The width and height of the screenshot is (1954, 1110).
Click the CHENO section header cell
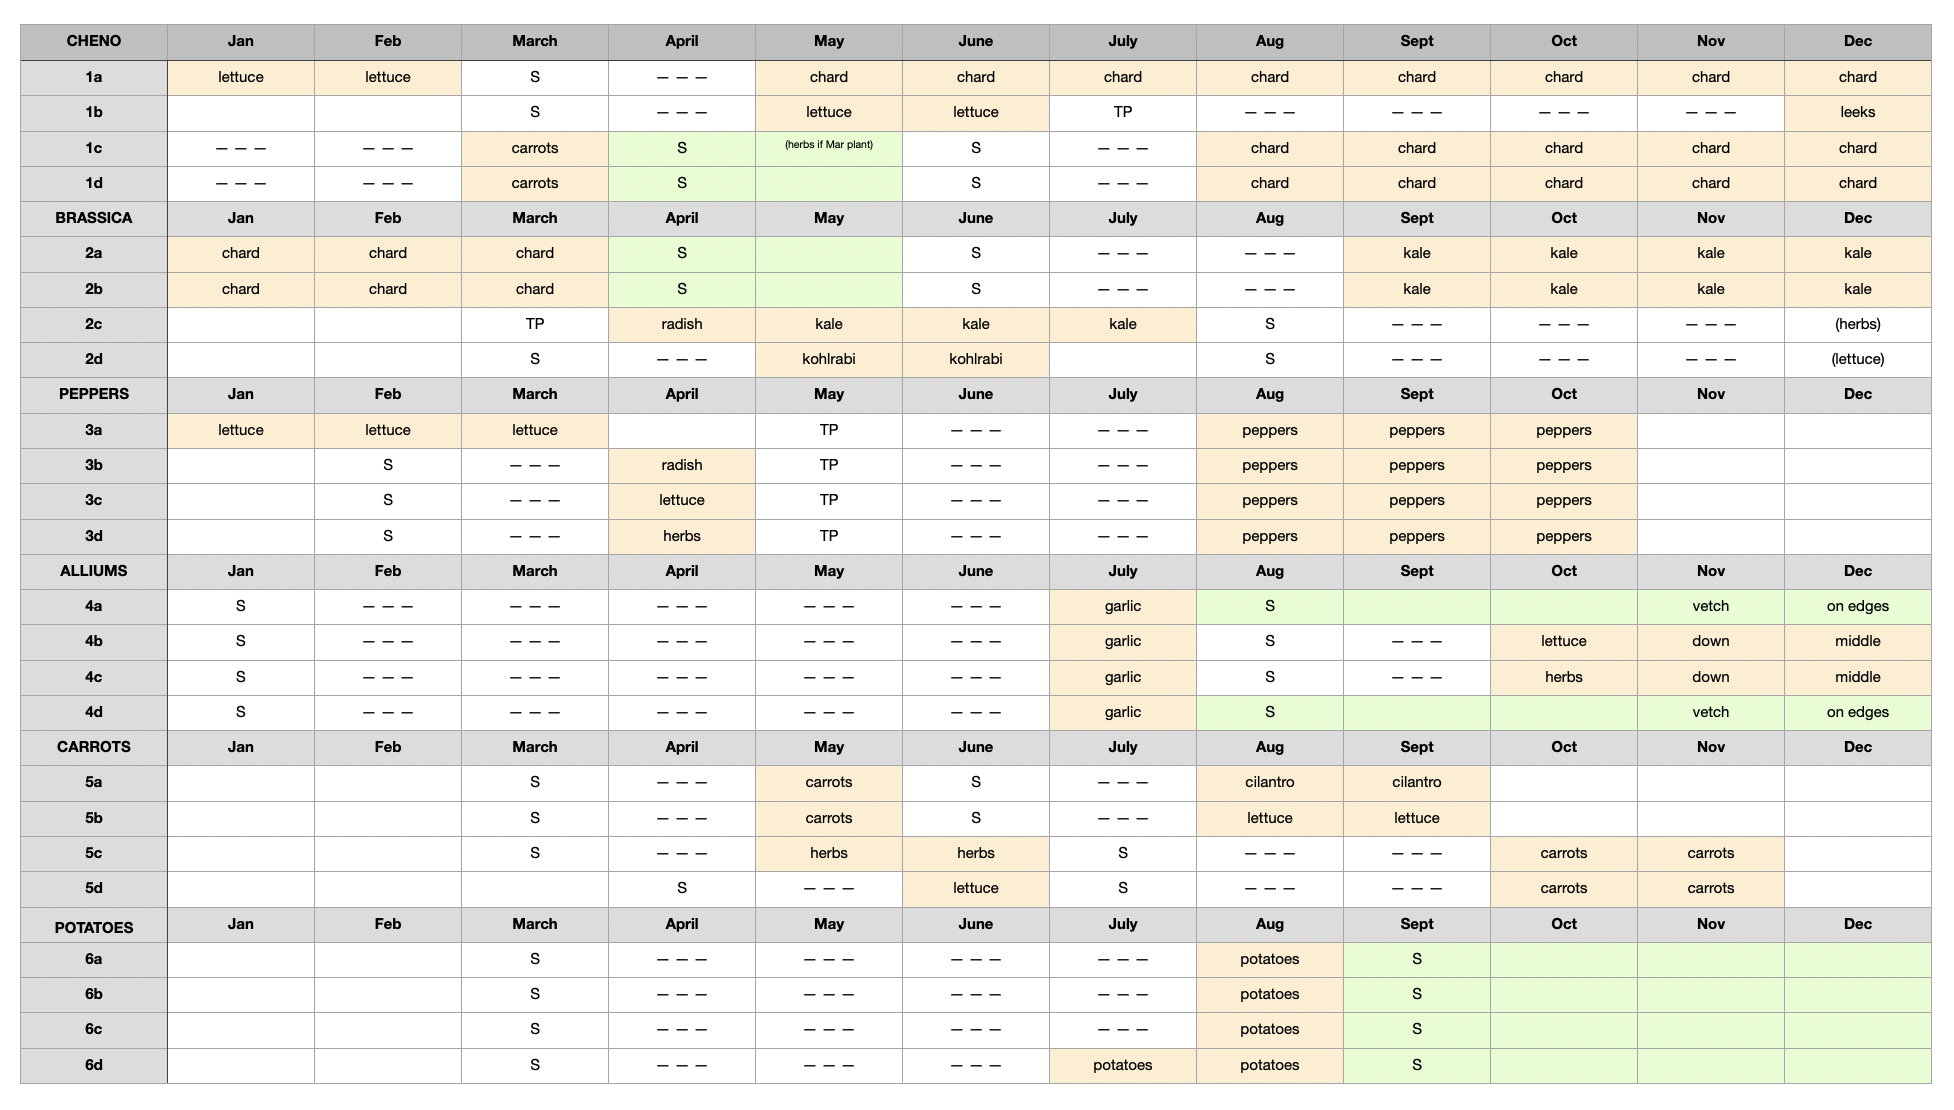(94, 41)
